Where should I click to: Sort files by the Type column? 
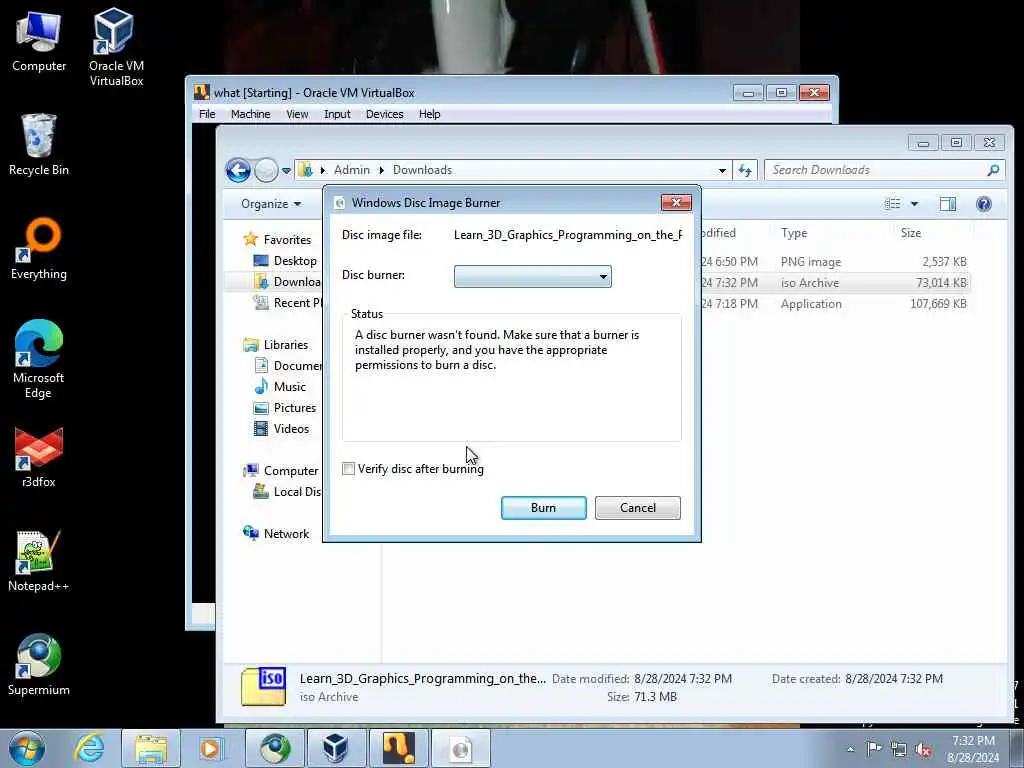point(794,233)
